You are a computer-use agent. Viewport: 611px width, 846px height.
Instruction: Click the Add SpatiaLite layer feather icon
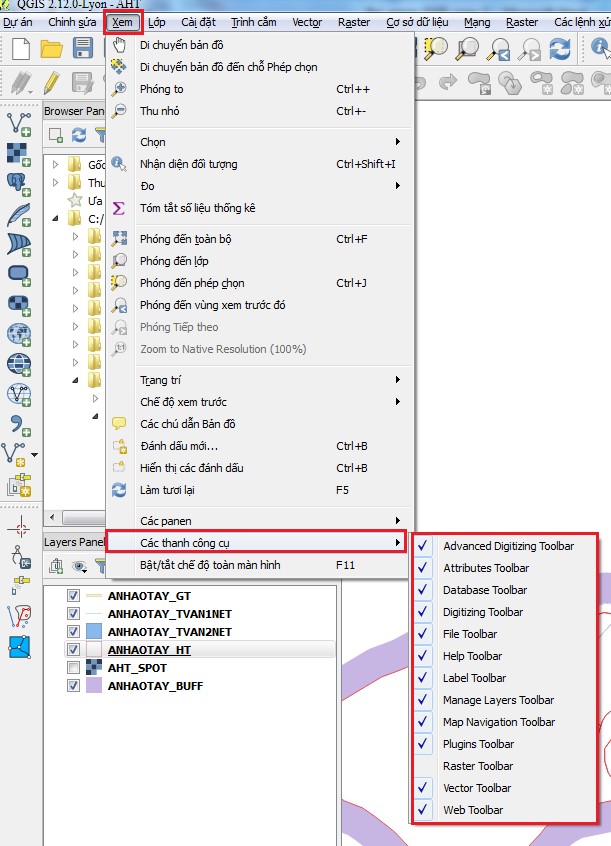pos(18,214)
